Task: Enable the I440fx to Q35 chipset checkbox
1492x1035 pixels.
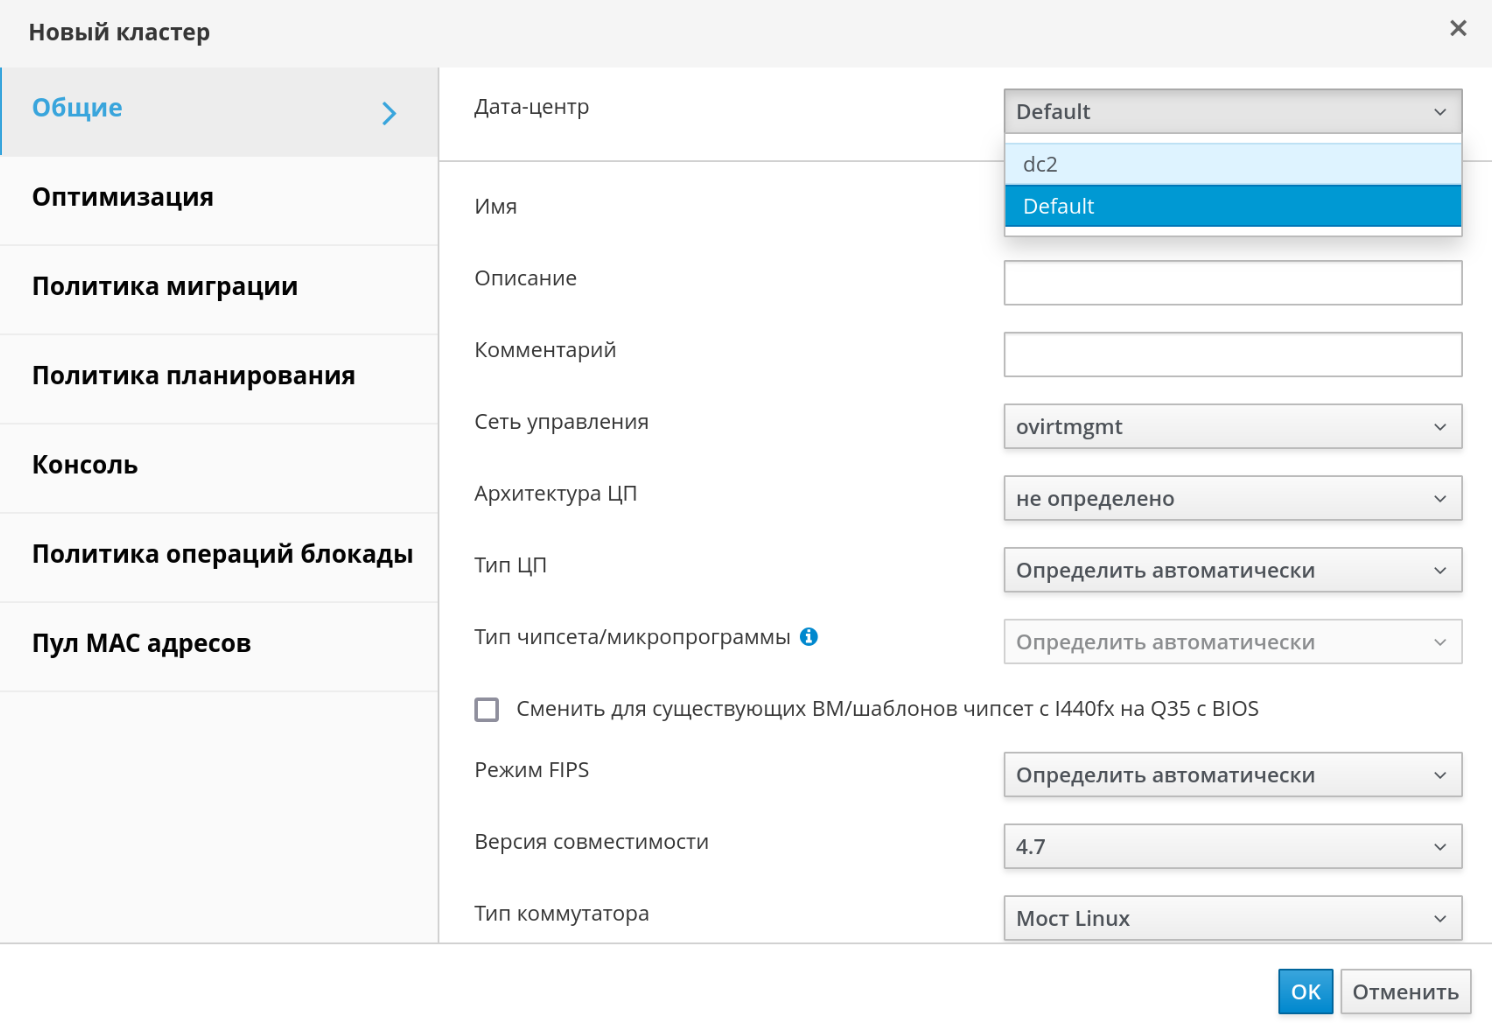Action: click(487, 710)
